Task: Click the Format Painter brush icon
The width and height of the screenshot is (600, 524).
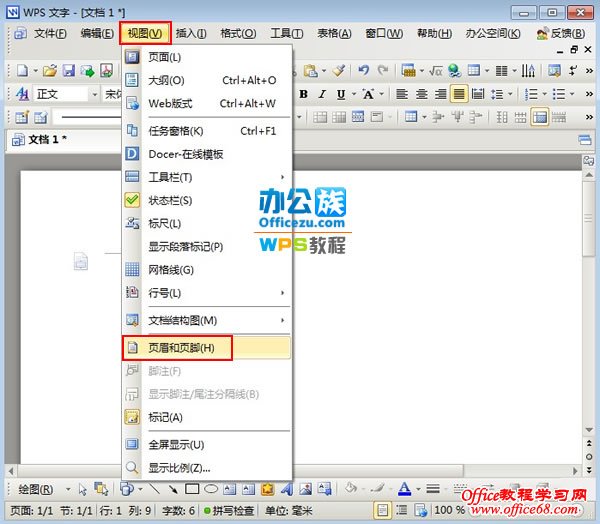Action: tap(339, 71)
